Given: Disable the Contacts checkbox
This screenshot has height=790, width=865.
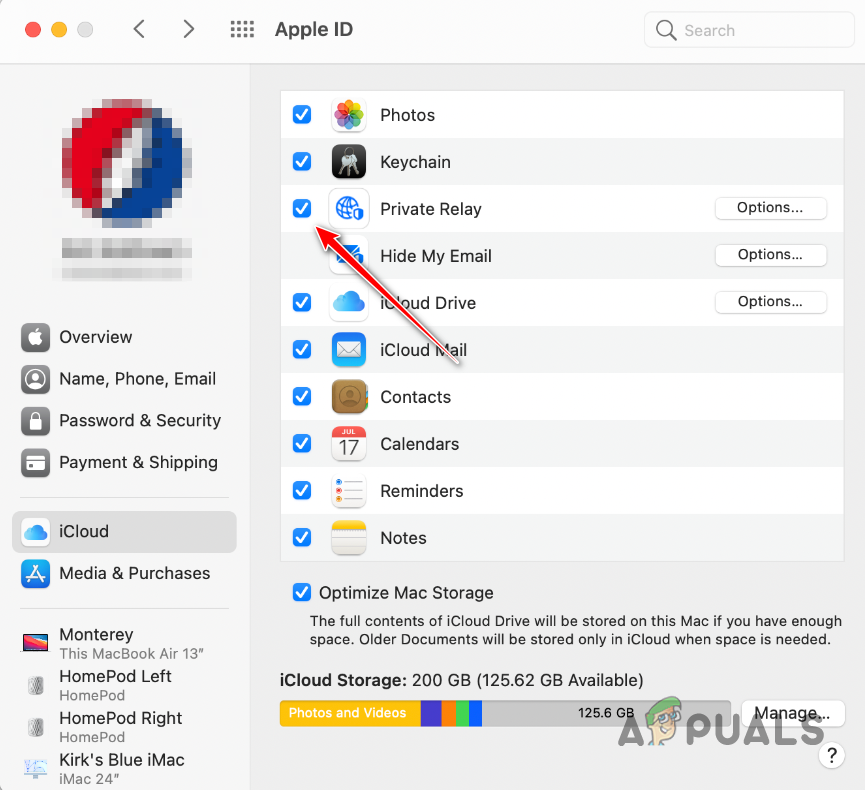Looking at the screenshot, I should pos(301,396).
